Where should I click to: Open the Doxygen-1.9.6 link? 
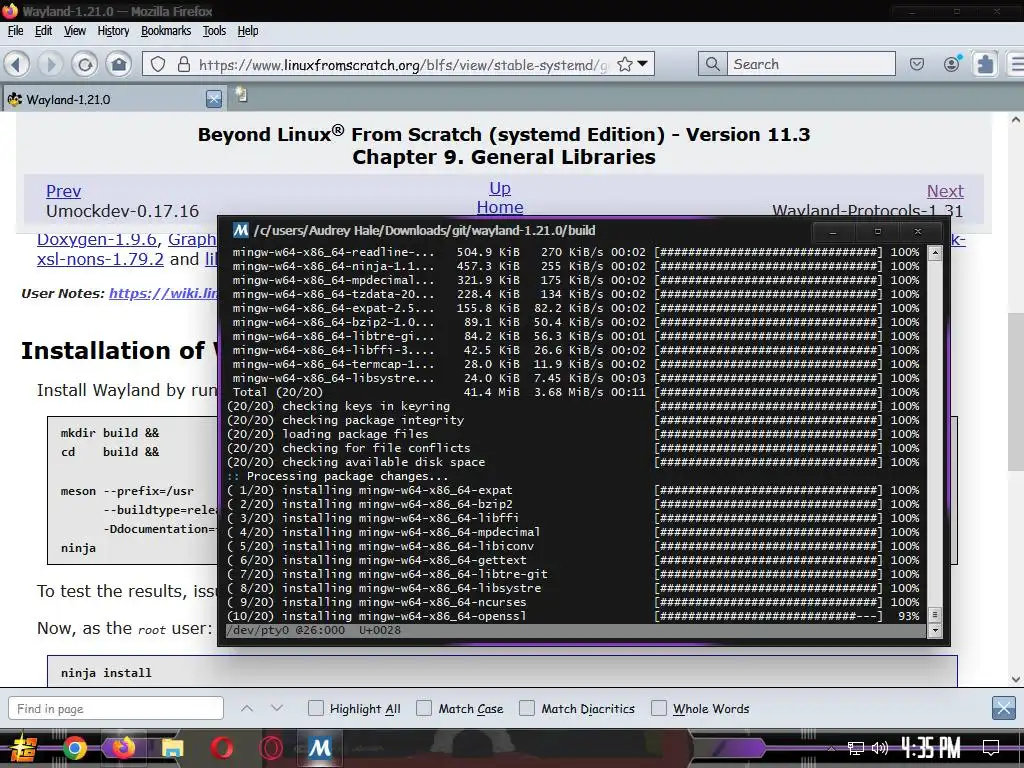pos(97,240)
